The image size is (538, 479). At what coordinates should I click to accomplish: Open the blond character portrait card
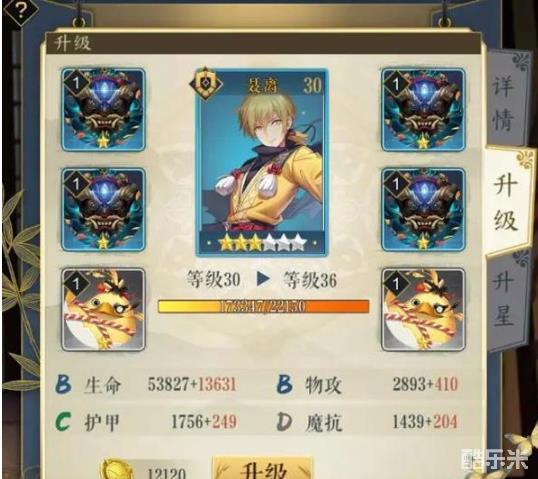(x=262, y=162)
